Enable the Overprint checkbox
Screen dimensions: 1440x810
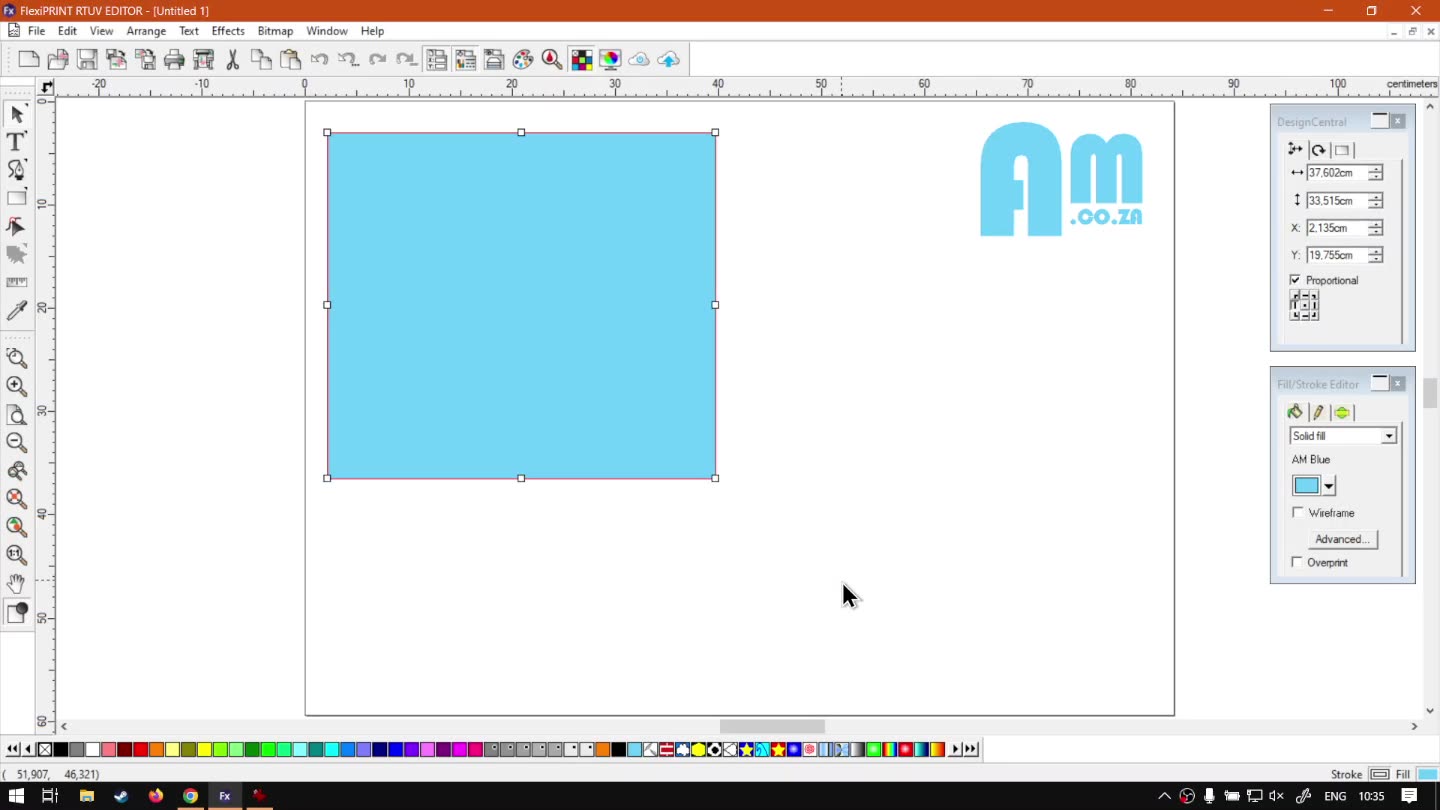tap(1297, 563)
